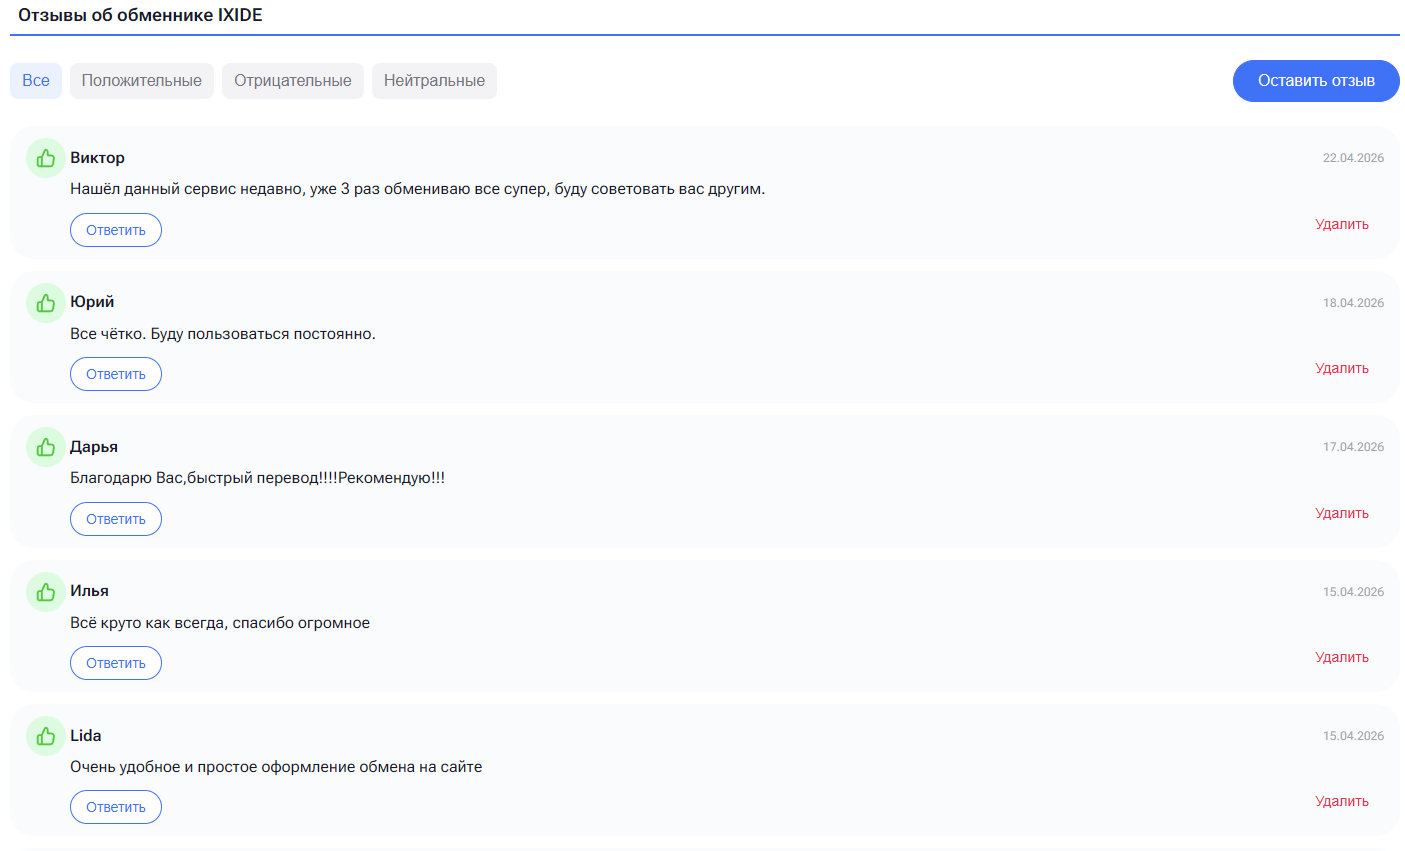Click the thumbs-up icon on Юрий's review

point(45,302)
